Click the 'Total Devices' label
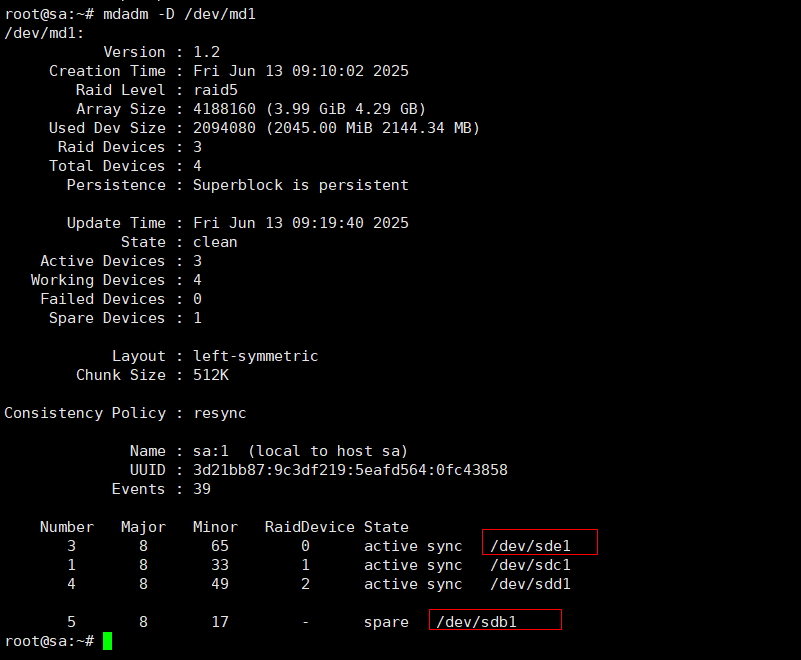This screenshot has height=660, width=801. tap(107, 166)
